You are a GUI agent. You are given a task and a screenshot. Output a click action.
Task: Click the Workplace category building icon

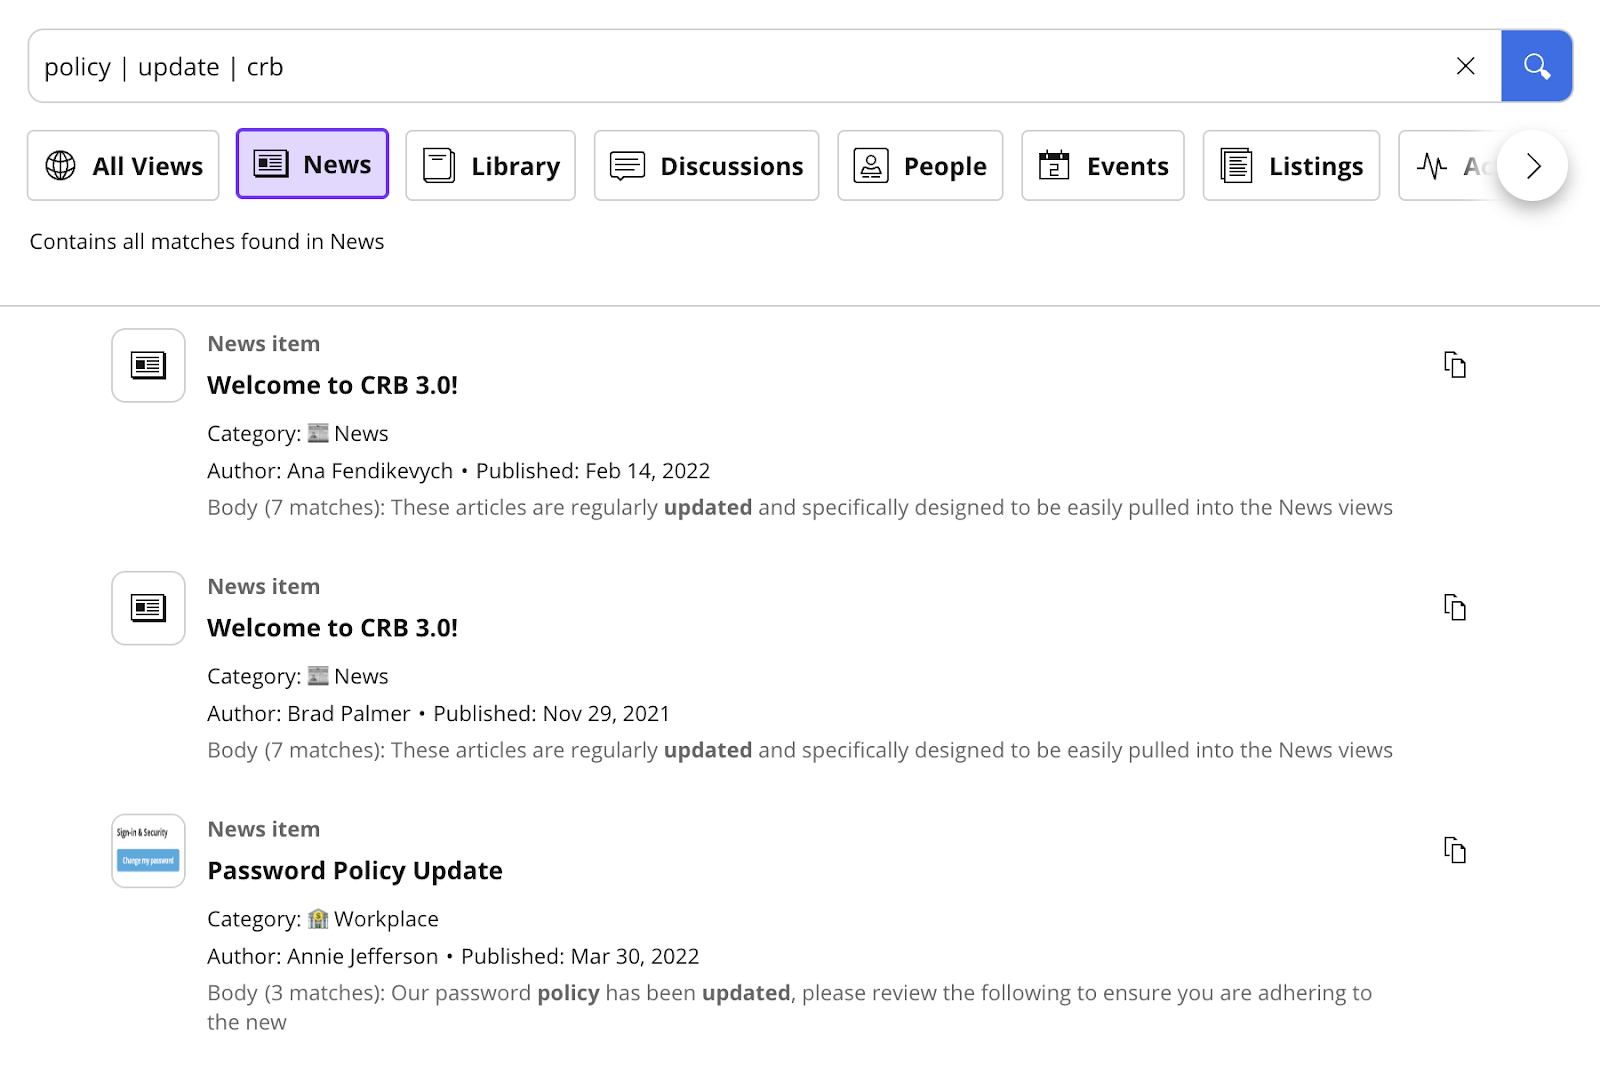318,919
